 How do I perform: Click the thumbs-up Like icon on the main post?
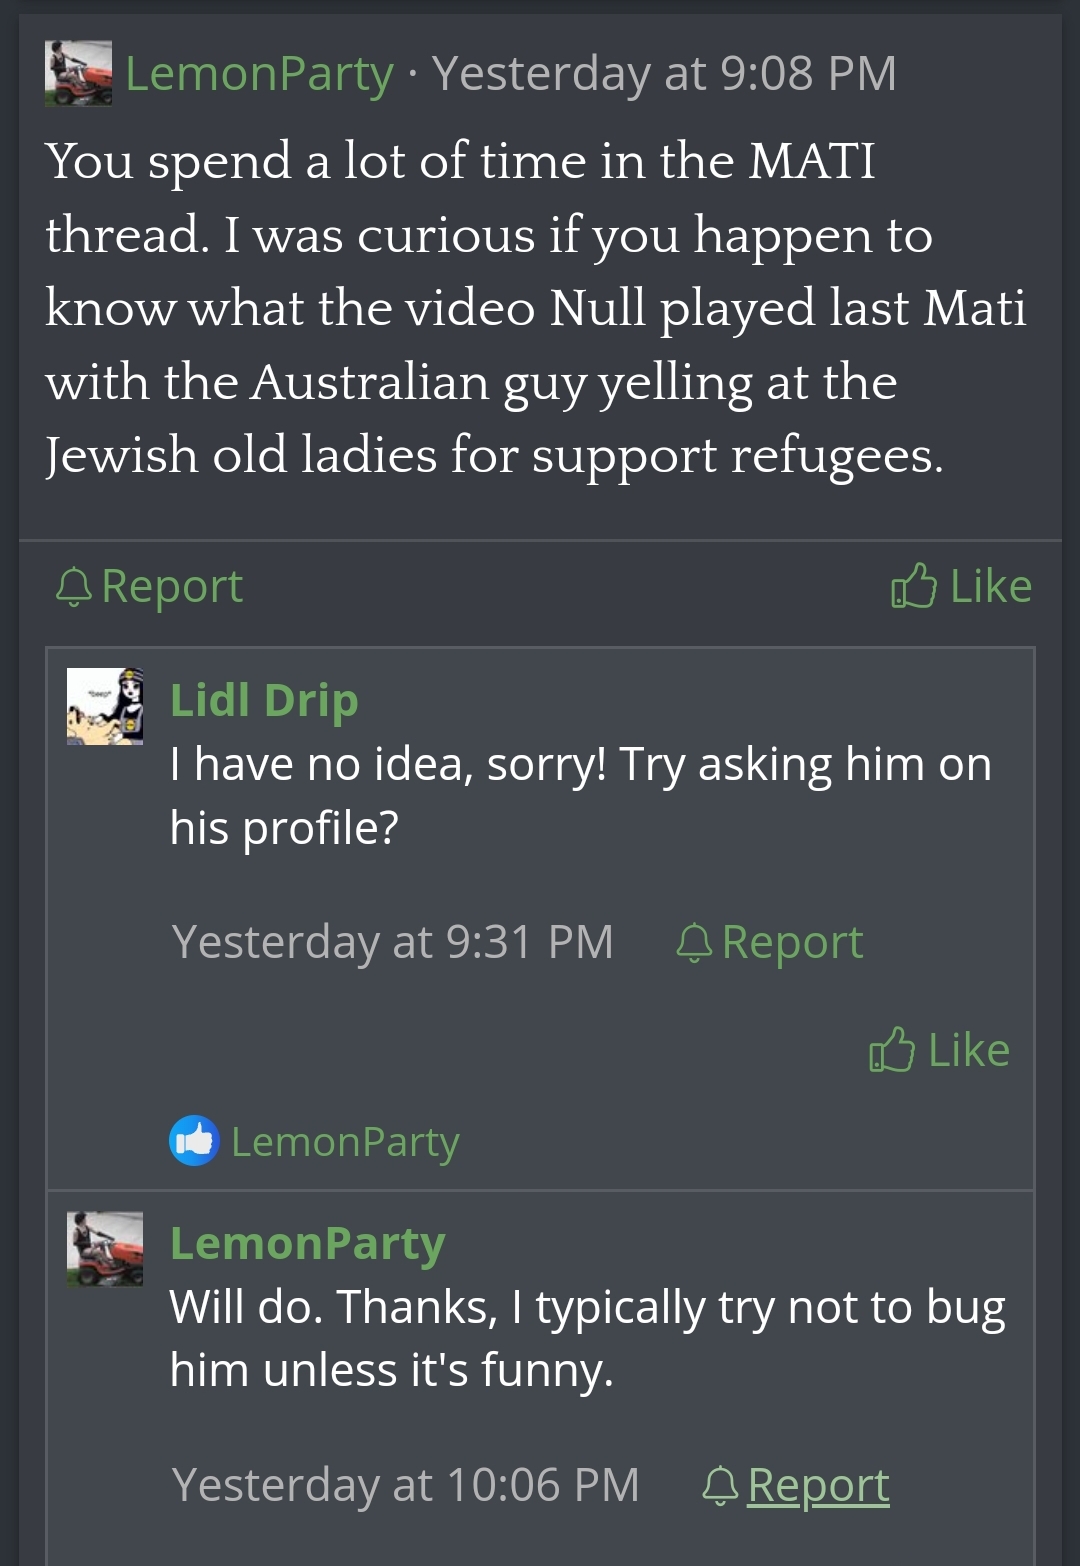tap(913, 587)
